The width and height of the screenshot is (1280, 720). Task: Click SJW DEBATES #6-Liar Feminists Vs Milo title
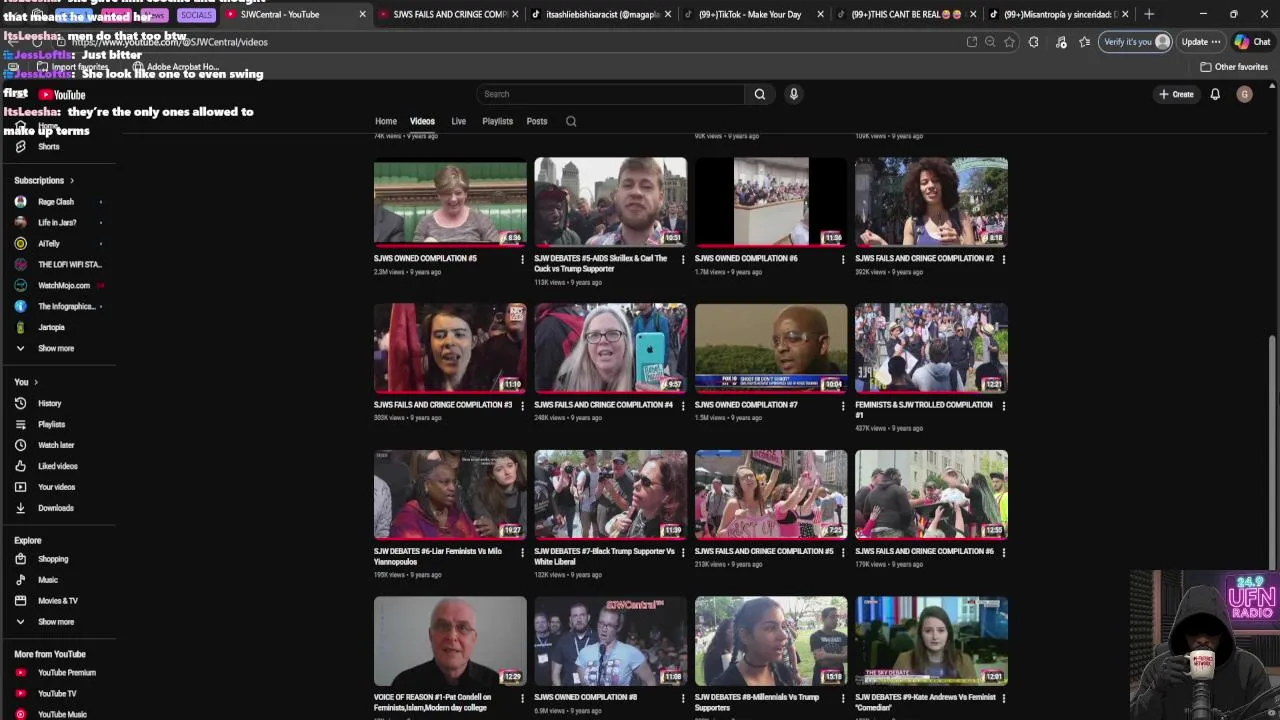pyautogui.click(x=438, y=556)
